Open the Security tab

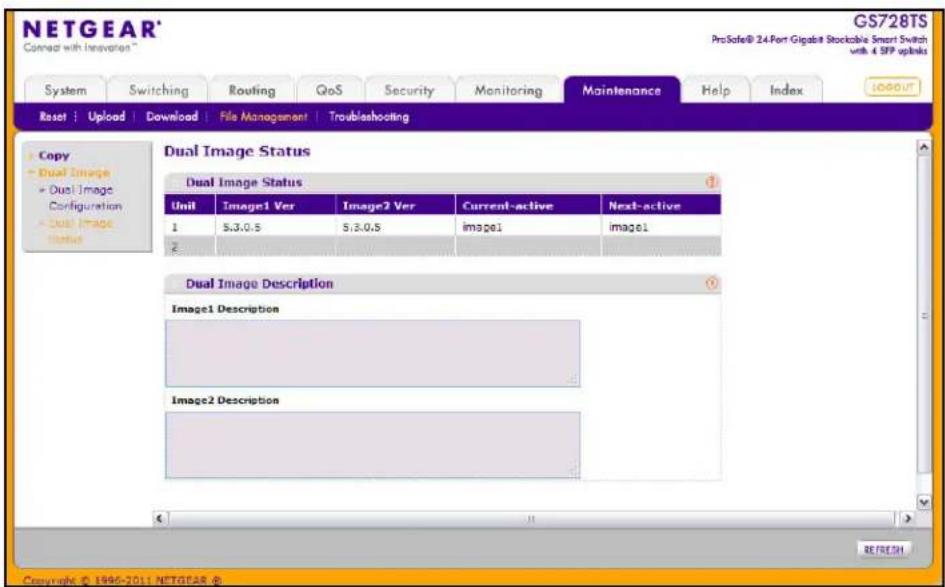pos(409,90)
